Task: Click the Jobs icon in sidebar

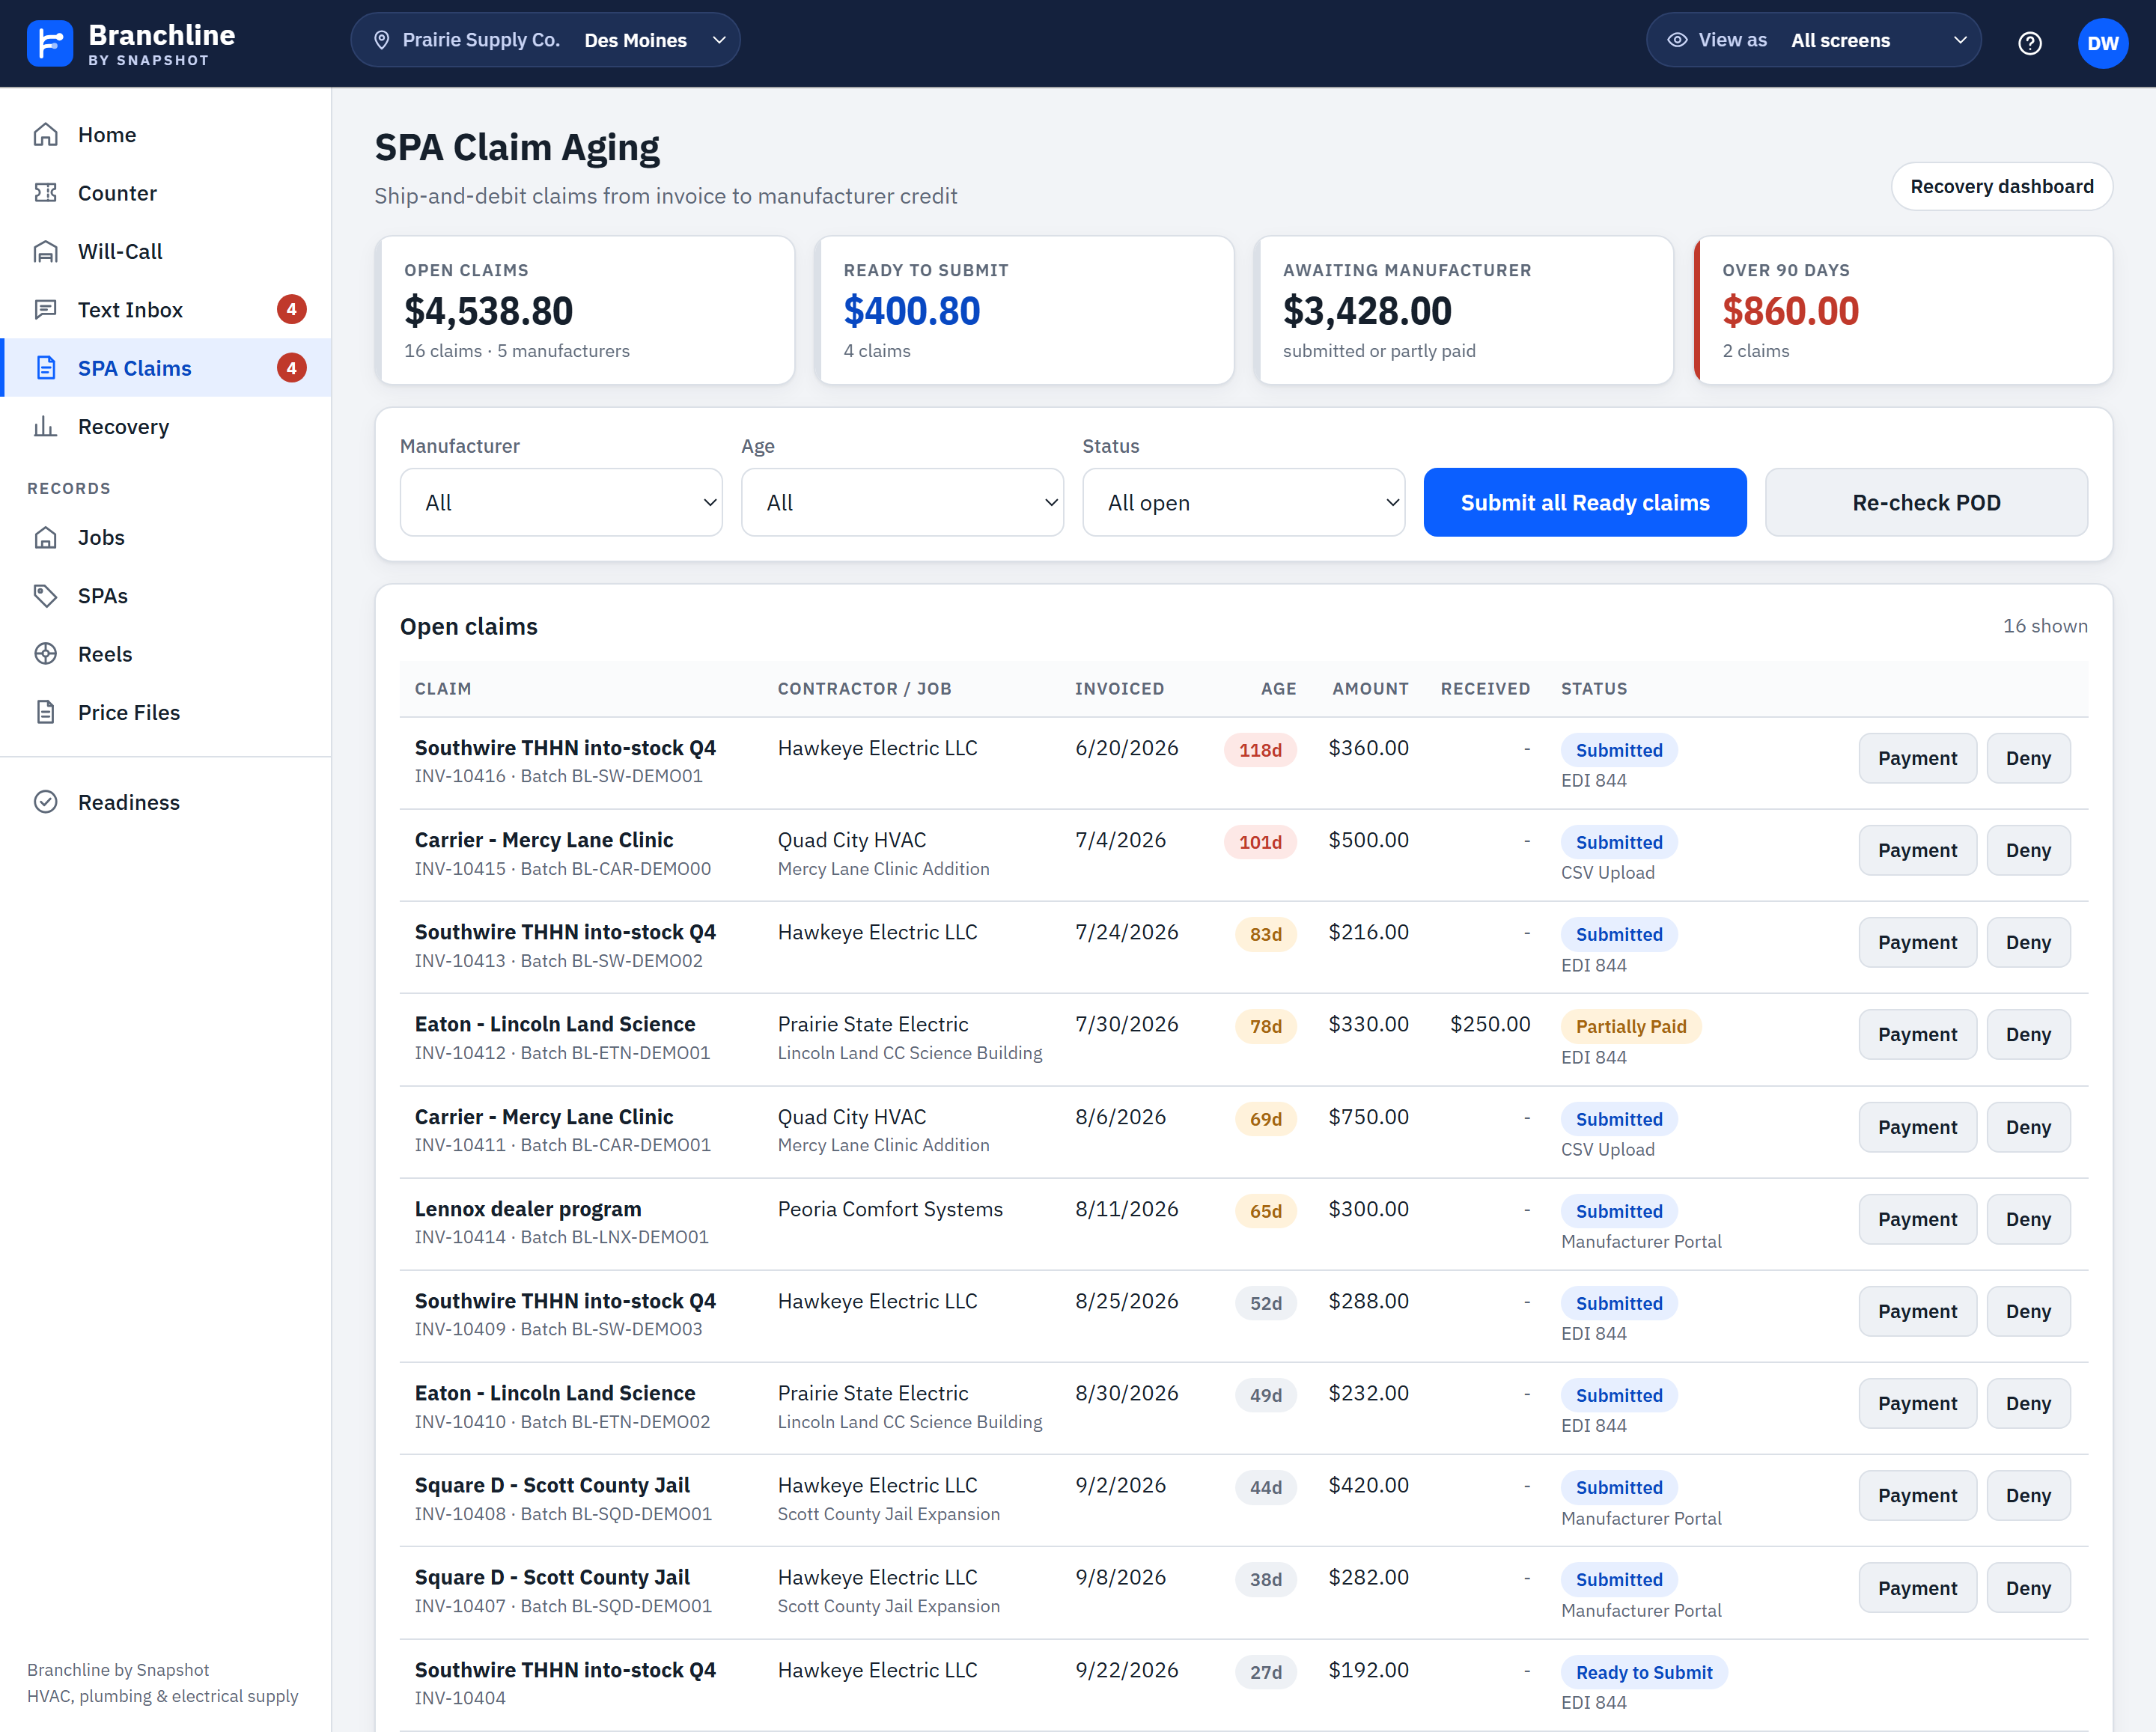Action: tap(46, 537)
